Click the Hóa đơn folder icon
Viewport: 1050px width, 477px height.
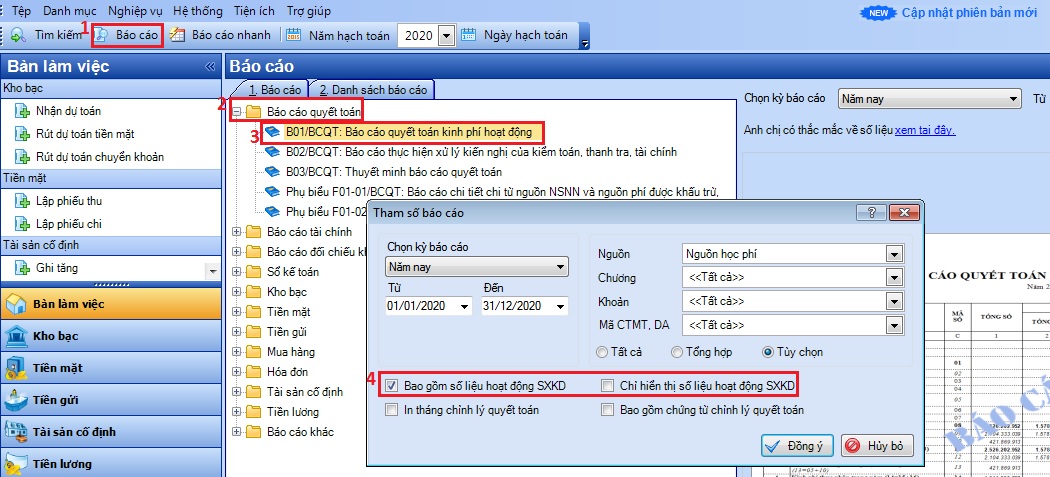[253, 371]
